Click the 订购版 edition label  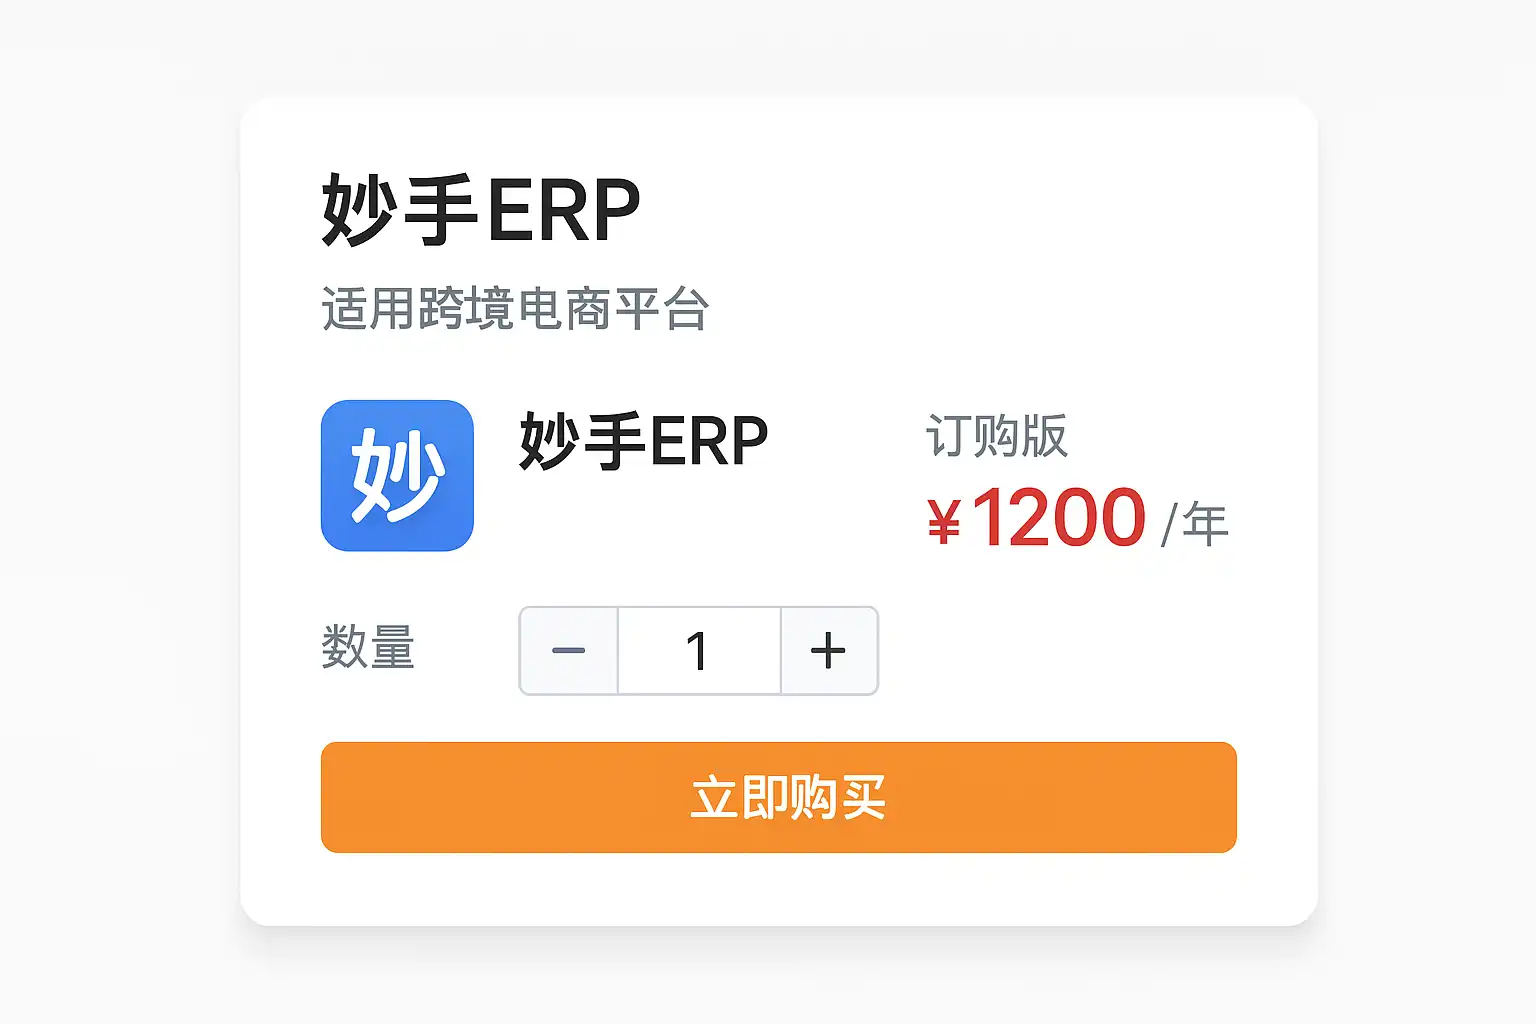[997, 436]
